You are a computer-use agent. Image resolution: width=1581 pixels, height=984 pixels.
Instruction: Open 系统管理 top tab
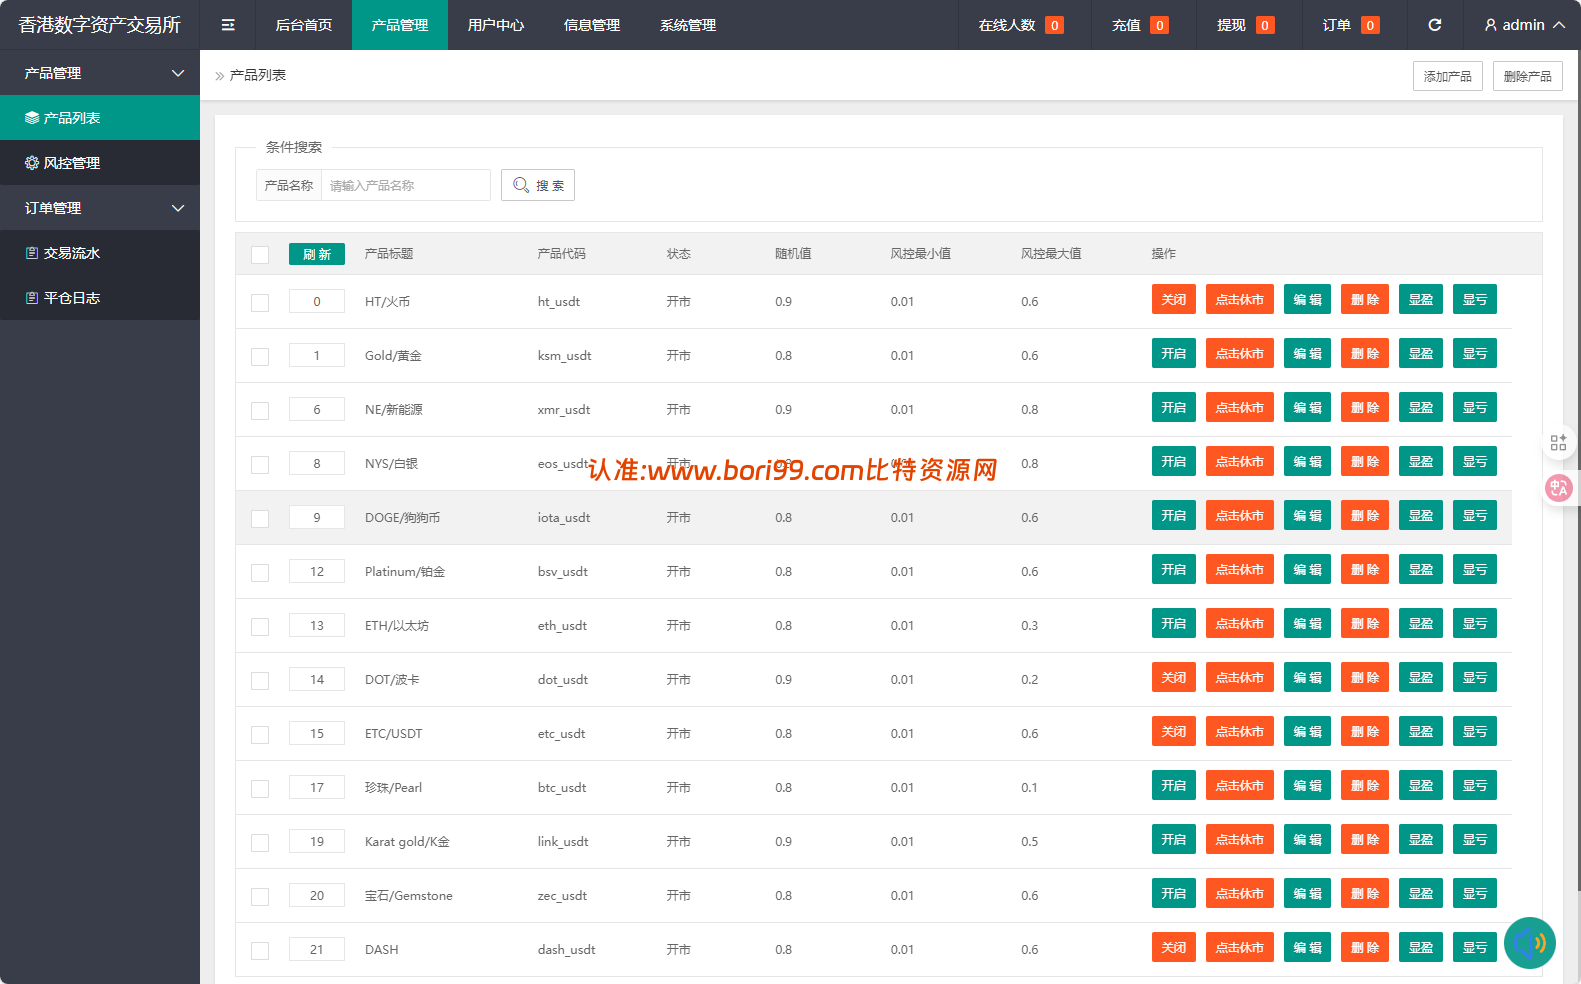tap(688, 25)
